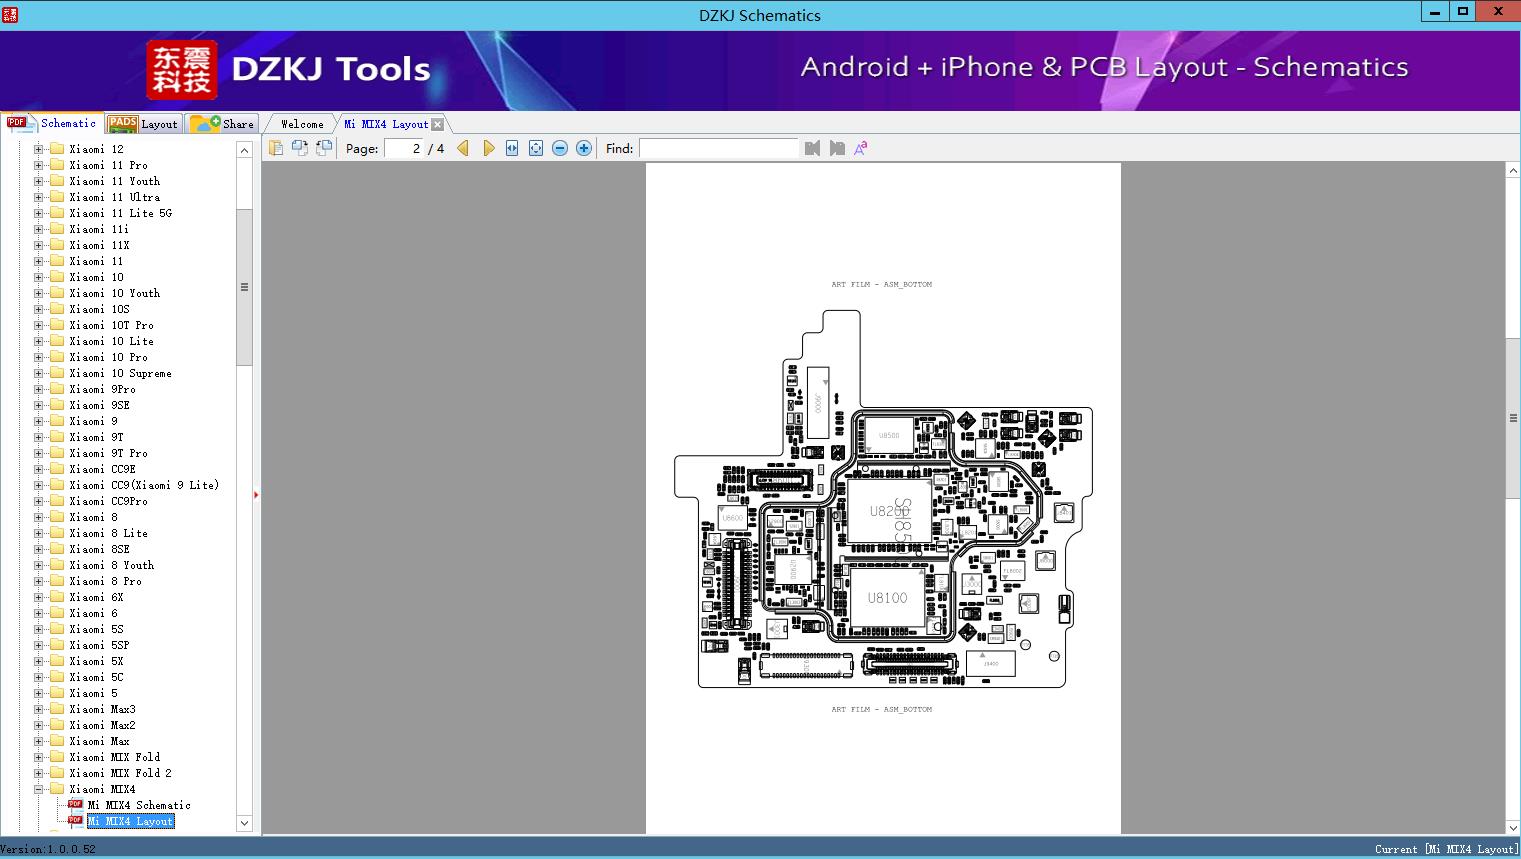
Task: Go to the previous page arrow
Action: (x=463, y=148)
